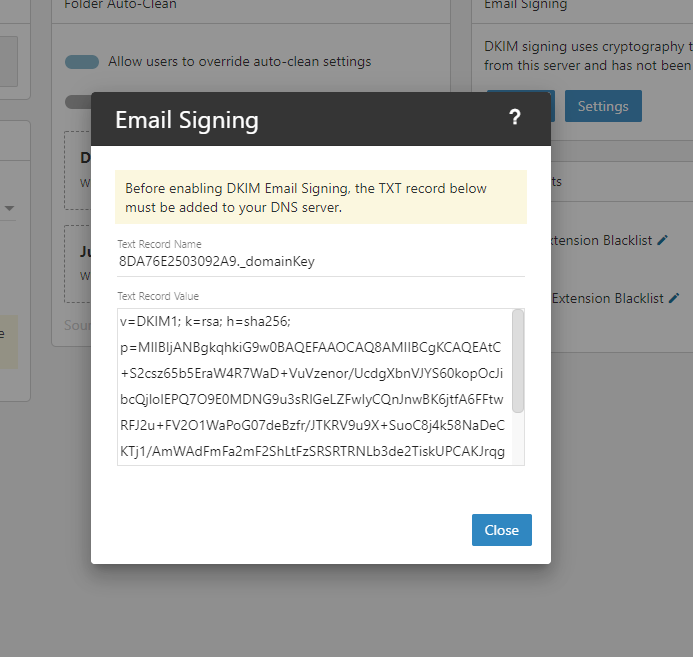Expand the small gray dropdown arrow at left
The image size is (693, 657).
click(x=9, y=208)
